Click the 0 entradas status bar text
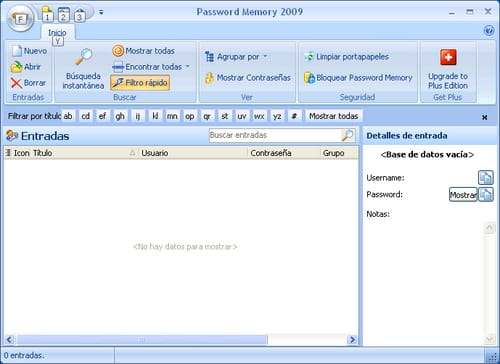The image size is (500, 364). 24,355
